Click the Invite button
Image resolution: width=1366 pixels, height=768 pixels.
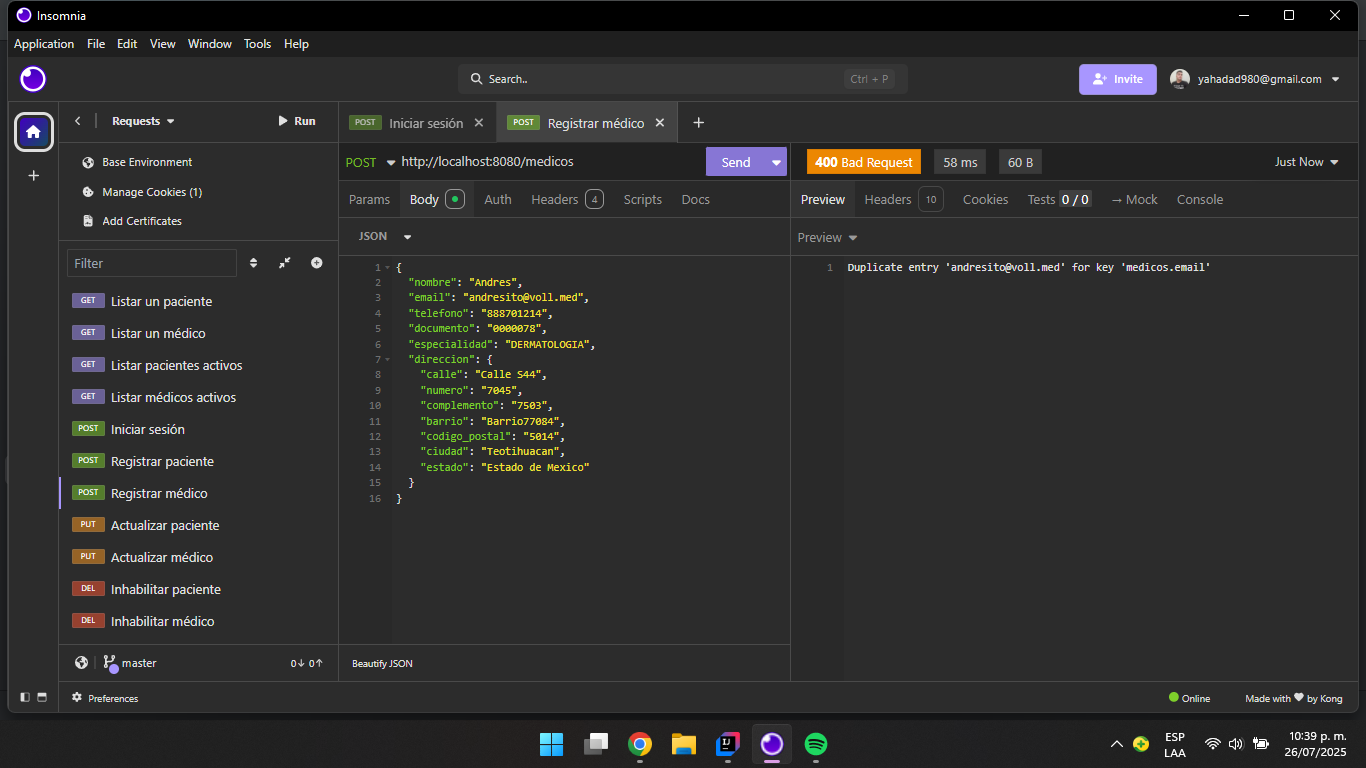(1117, 79)
